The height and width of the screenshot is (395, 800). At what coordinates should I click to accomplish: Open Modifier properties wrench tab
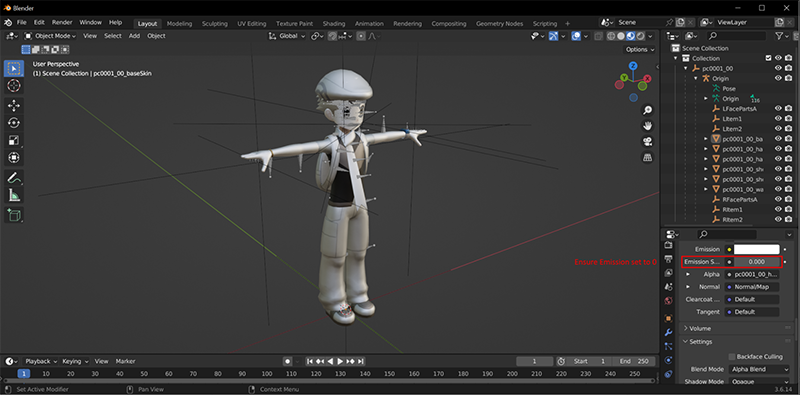point(668,333)
